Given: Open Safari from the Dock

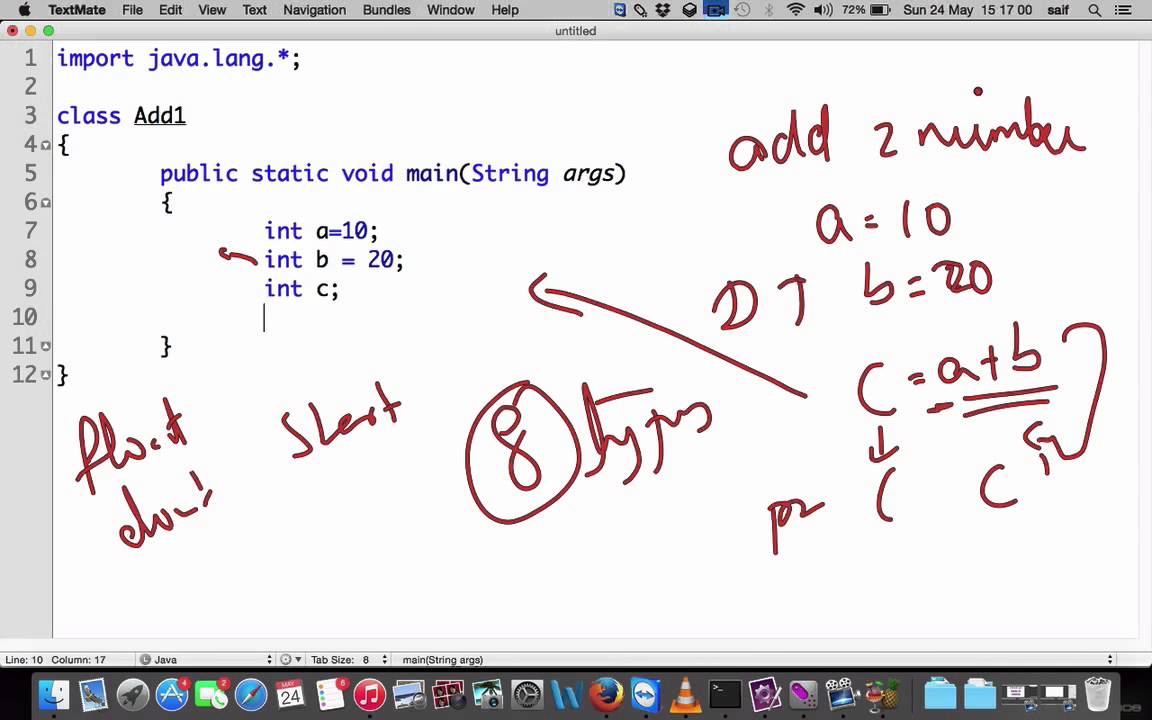Looking at the screenshot, I should (x=251, y=694).
